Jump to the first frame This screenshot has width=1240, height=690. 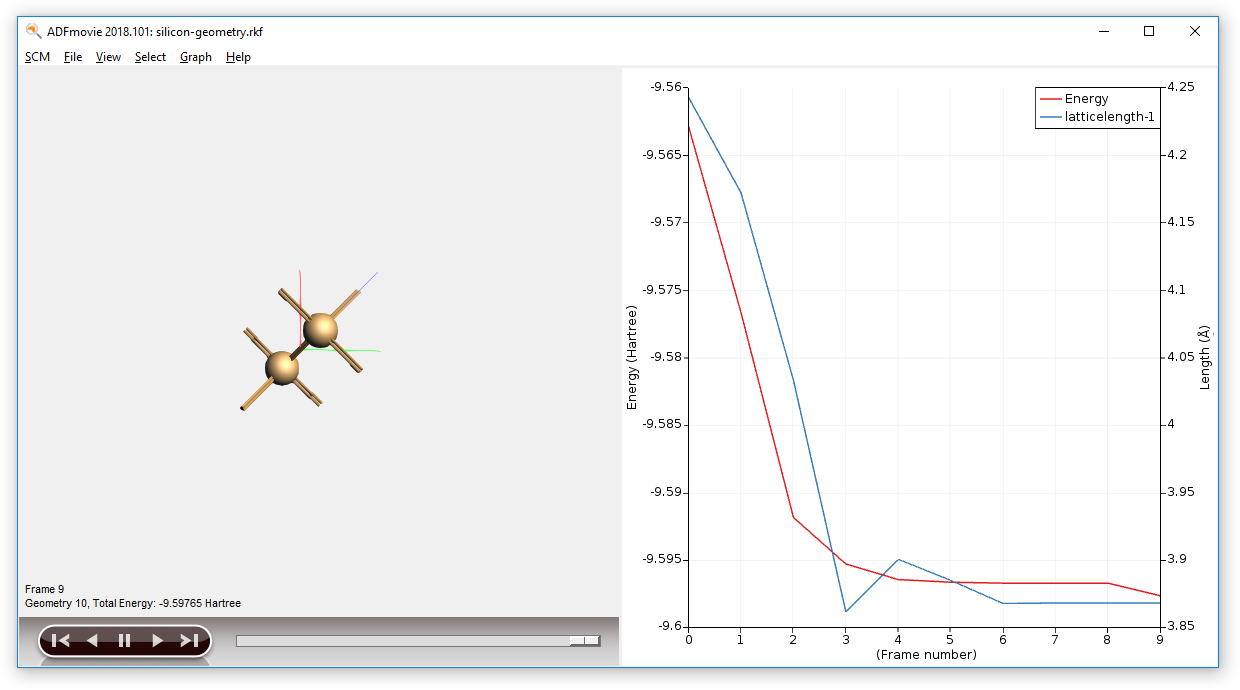coord(60,641)
